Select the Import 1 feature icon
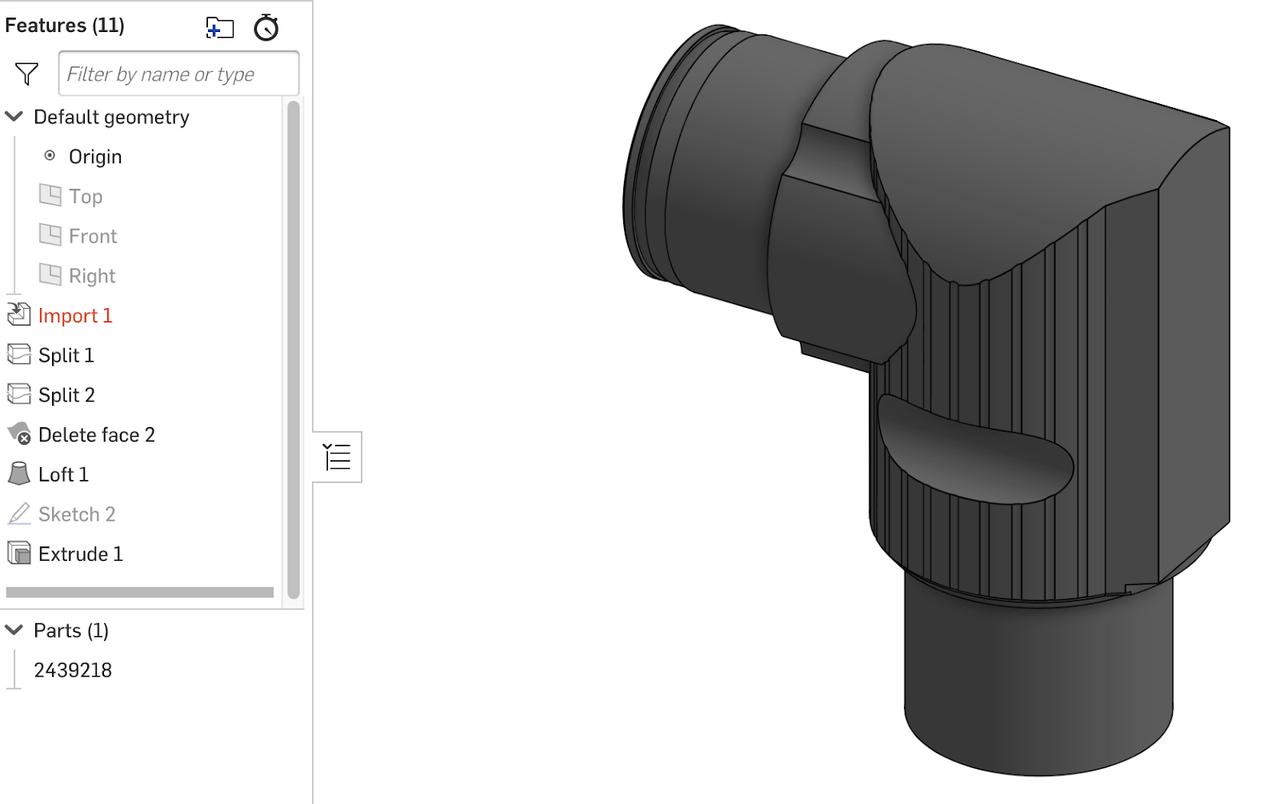The image size is (1280, 804). click(19, 314)
